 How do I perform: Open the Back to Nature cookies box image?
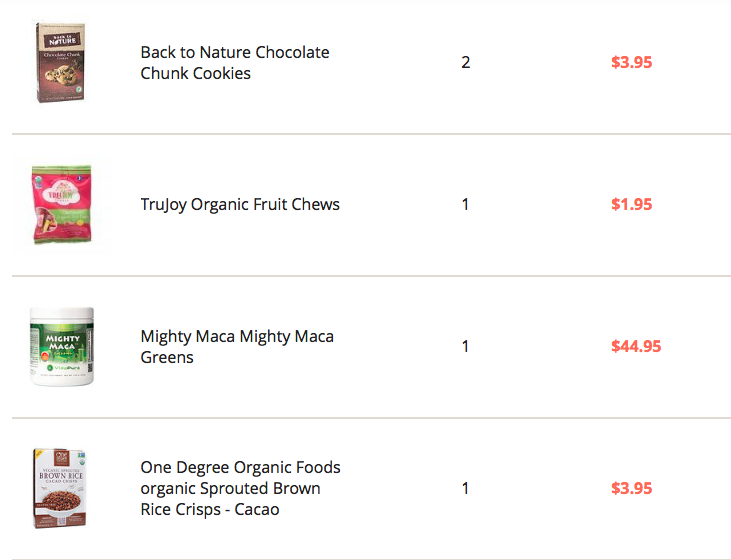(x=61, y=62)
